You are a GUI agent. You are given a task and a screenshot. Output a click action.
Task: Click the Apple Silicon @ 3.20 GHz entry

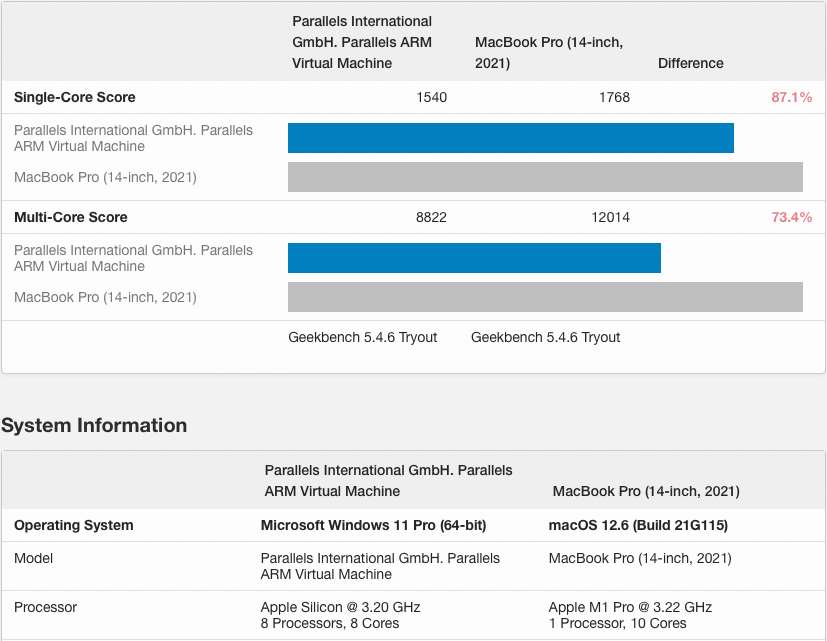340,607
